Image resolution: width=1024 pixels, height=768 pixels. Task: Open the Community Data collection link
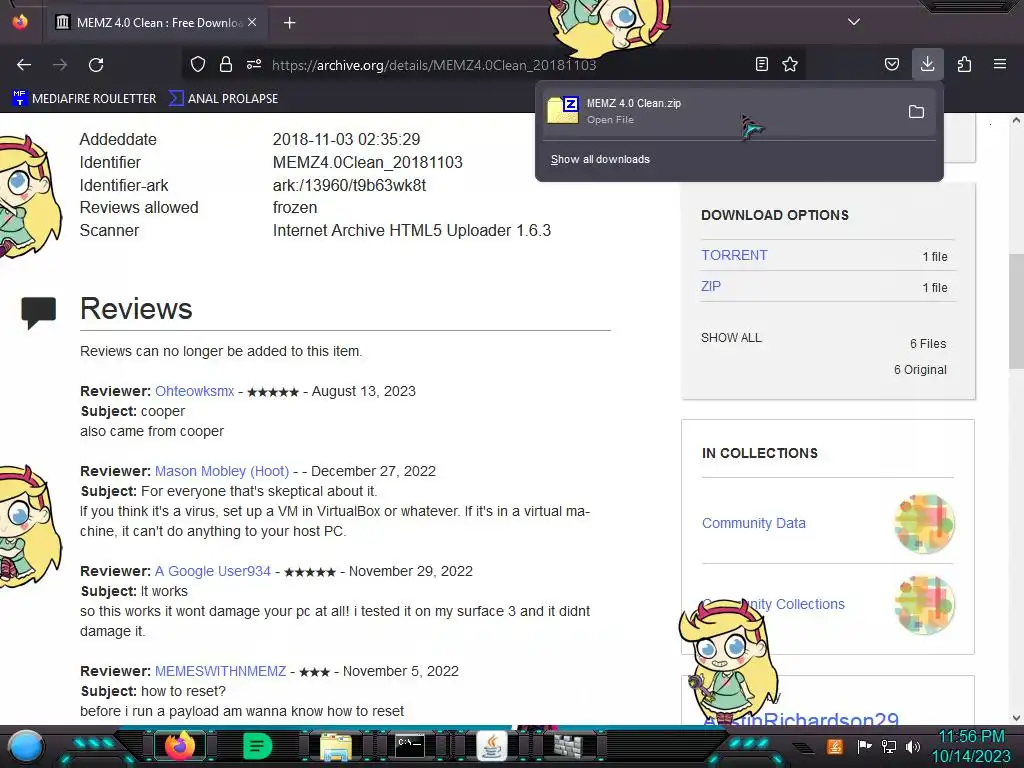pos(754,523)
